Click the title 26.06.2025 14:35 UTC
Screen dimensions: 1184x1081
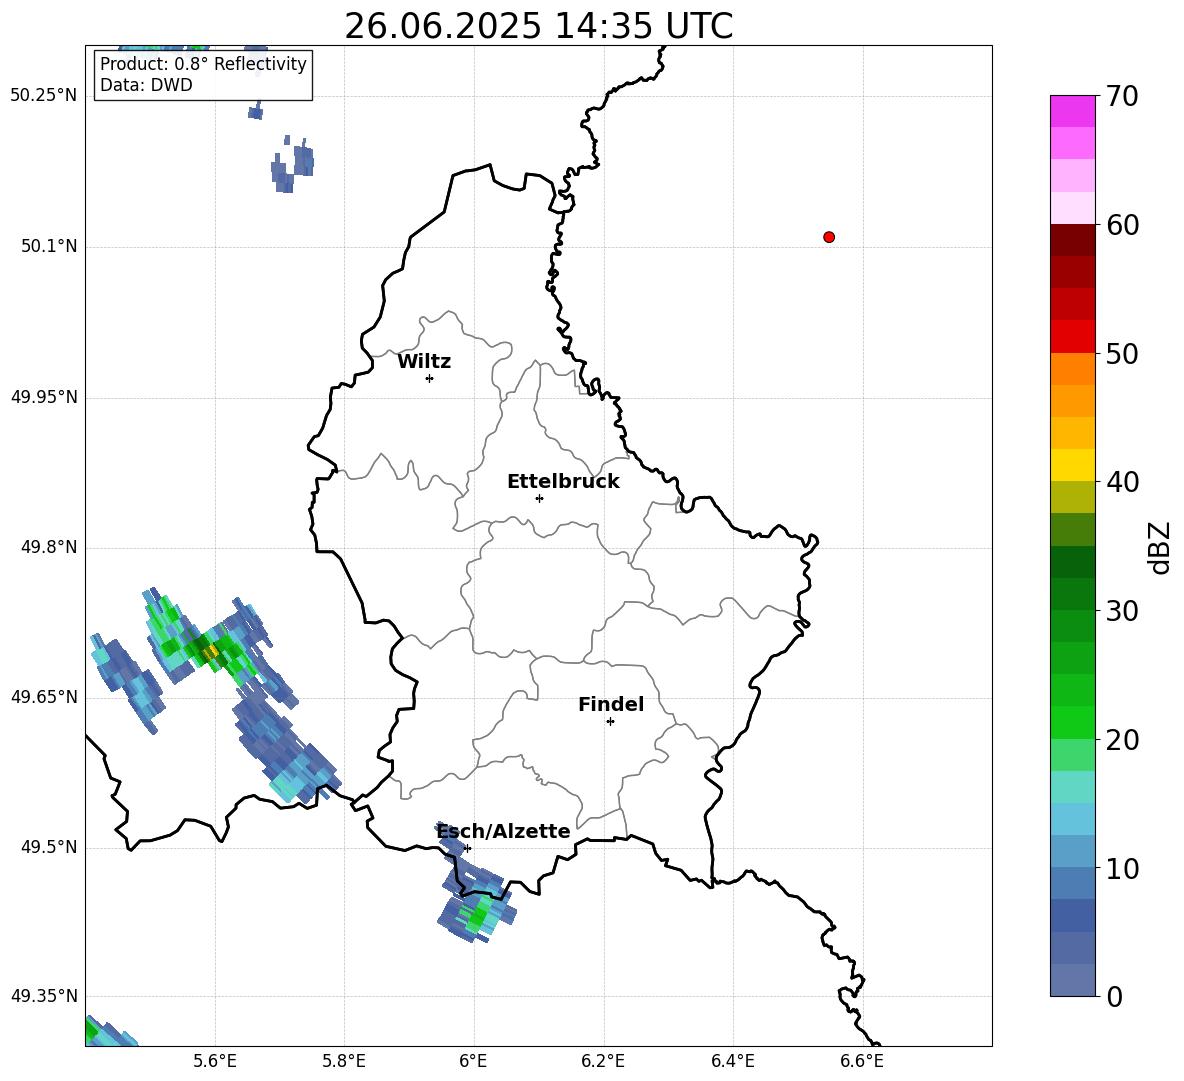pyautogui.click(x=538, y=26)
